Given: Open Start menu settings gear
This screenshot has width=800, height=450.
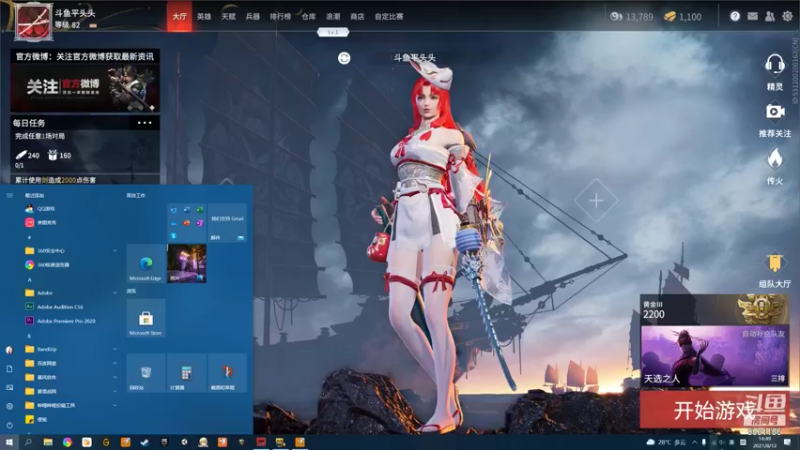Looking at the screenshot, I should tap(9, 406).
